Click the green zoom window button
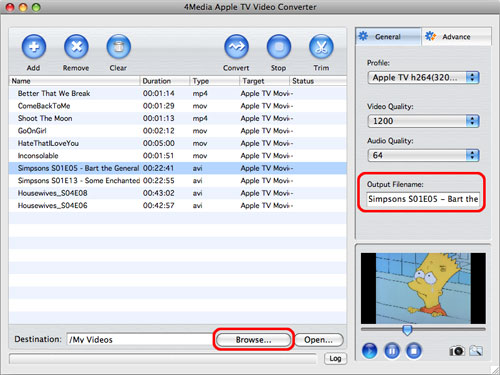 tap(36, 7)
